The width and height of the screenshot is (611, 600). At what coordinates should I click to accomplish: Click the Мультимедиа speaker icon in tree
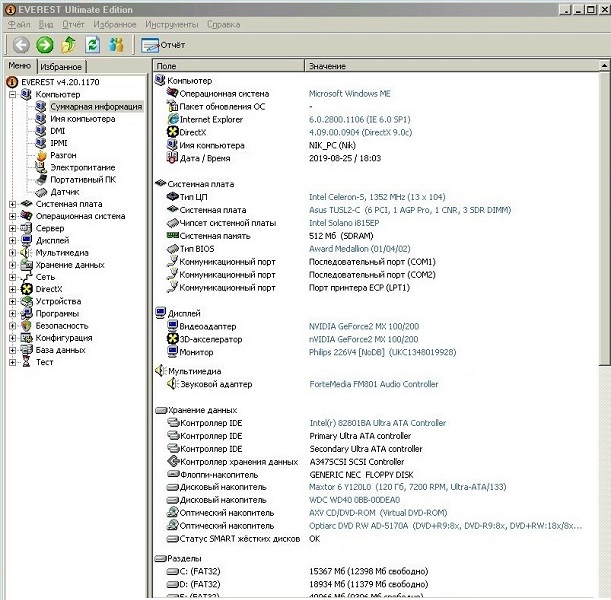tap(26, 252)
